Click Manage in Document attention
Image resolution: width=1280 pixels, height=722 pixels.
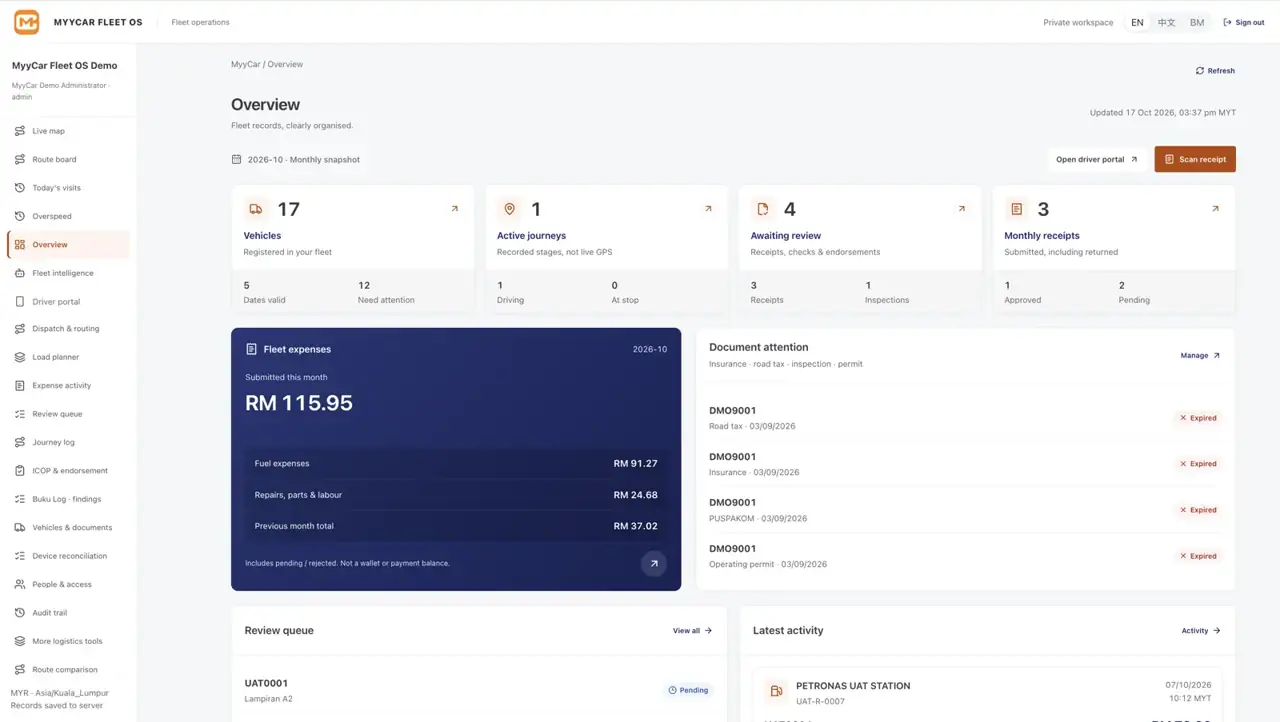1200,355
